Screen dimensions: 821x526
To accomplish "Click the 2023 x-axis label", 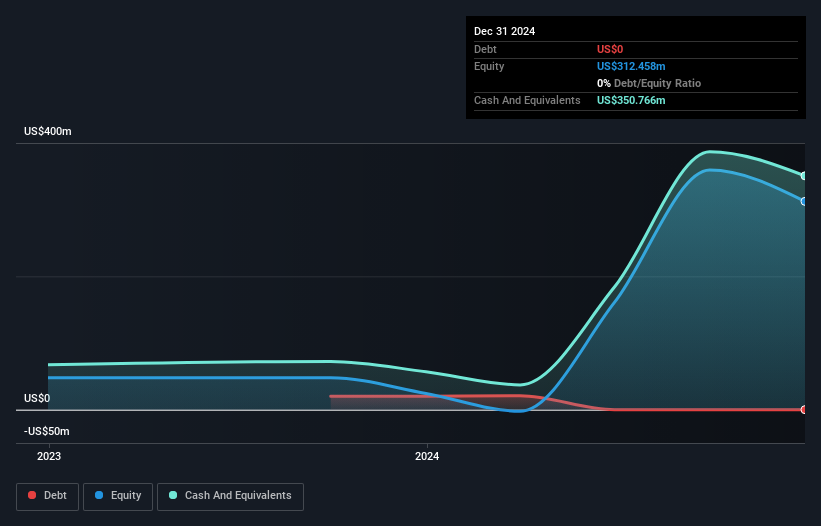I will click(49, 456).
